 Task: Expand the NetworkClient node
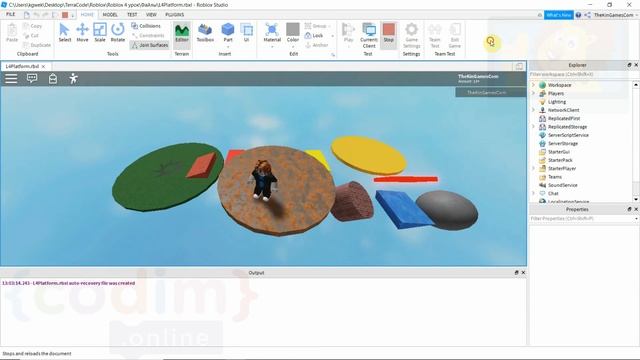[533, 110]
